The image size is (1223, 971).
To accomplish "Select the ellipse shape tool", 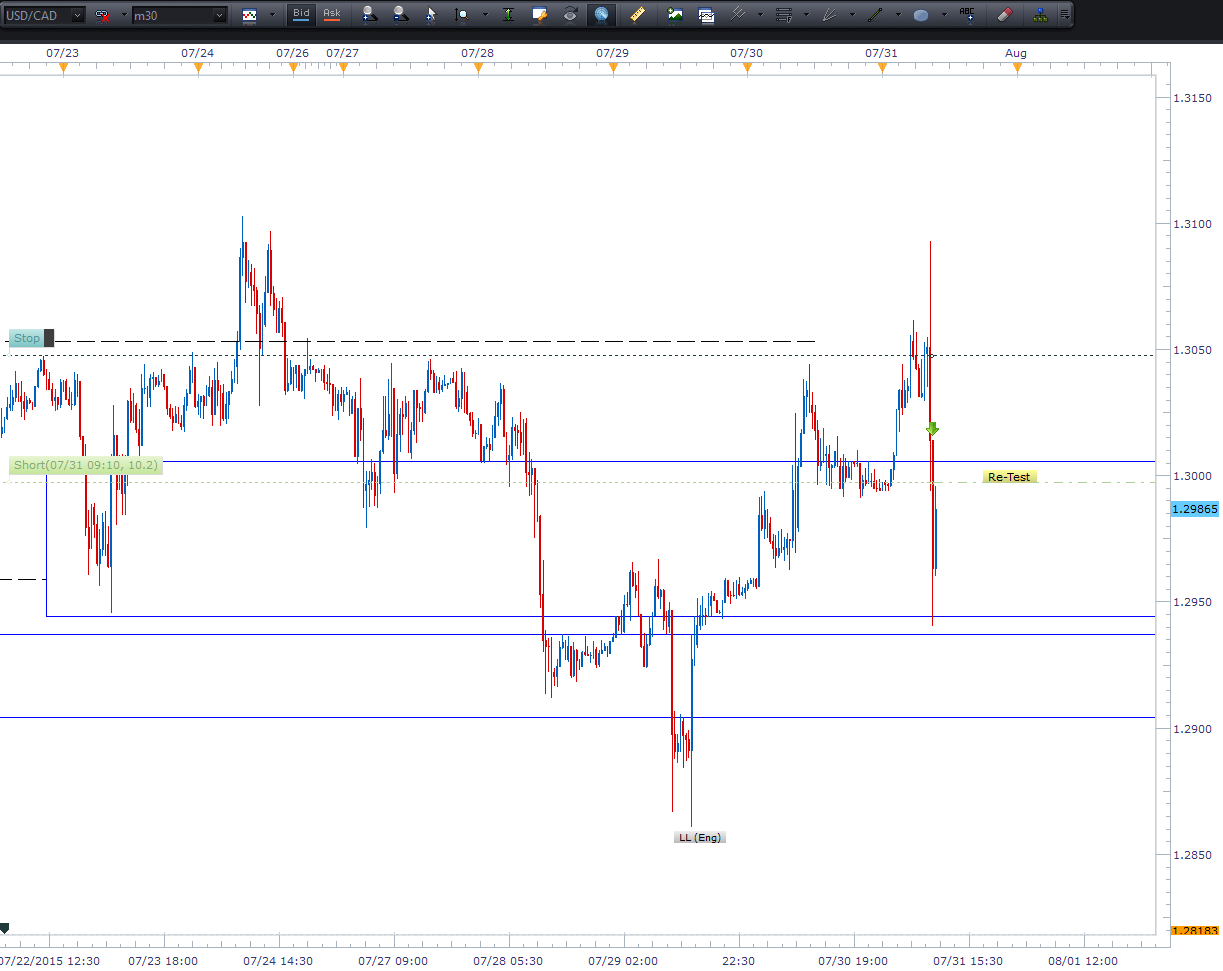I will click(x=921, y=15).
